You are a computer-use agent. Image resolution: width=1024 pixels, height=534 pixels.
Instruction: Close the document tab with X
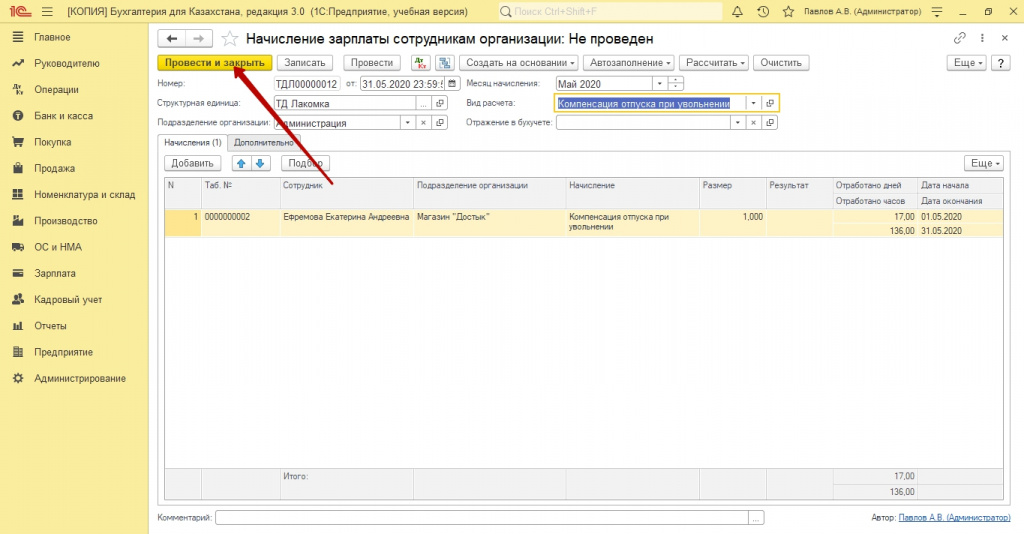point(1004,38)
